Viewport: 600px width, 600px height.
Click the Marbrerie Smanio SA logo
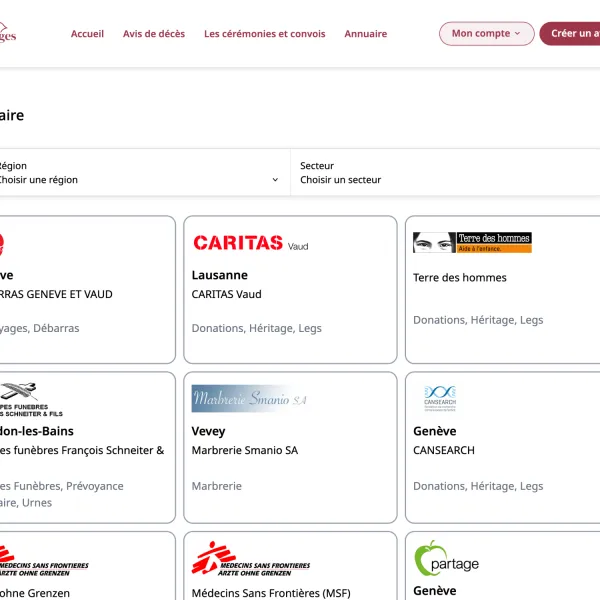(x=250, y=399)
